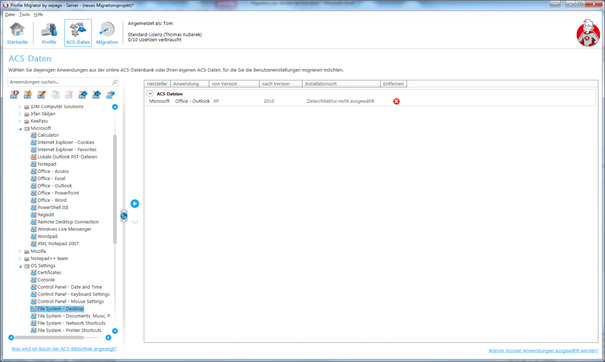Image resolution: width=605 pixels, height=362 pixels.
Task: Select the ACS-Daten tab
Action: click(78, 33)
